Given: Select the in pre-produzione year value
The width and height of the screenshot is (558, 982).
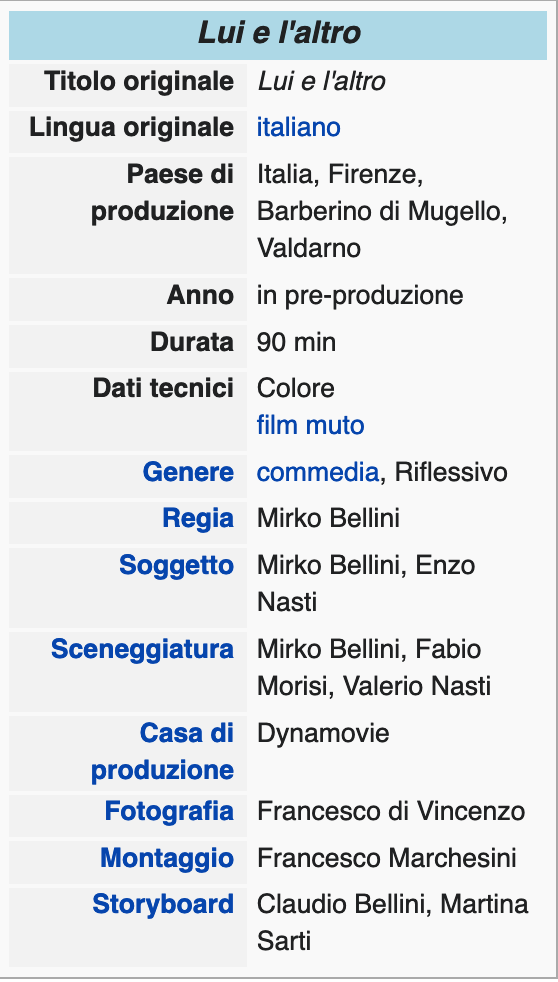Looking at the screenshot, I should [x=360, y=295].
